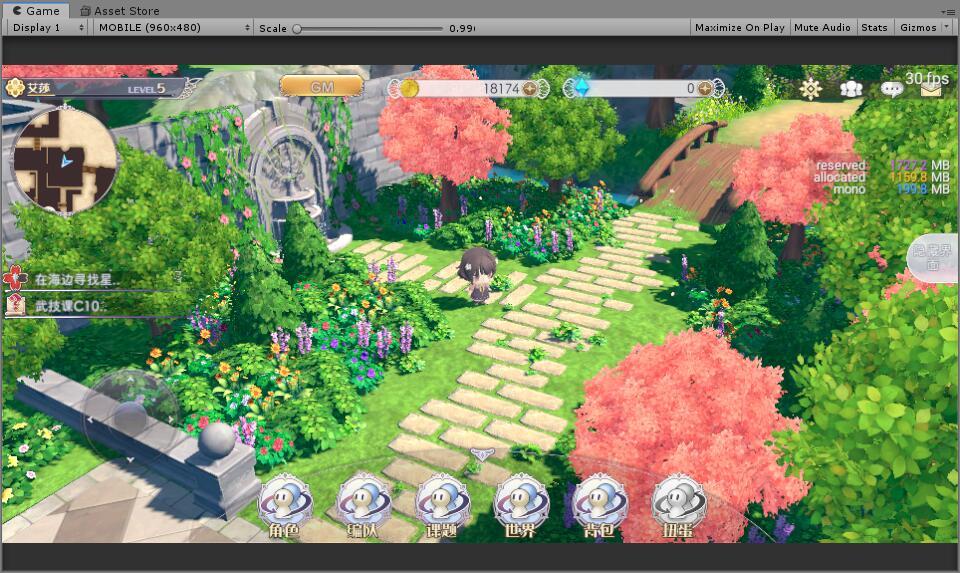Open the Gizmos dropdown arrow
The height and width of the screenshot is (573, 960).
[947, 27]
